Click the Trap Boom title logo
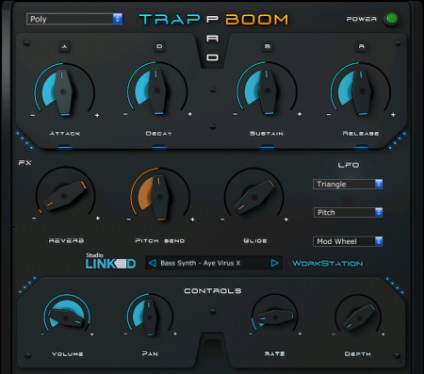The height and width of the screenshot is (374, 424). pos(214,20)
